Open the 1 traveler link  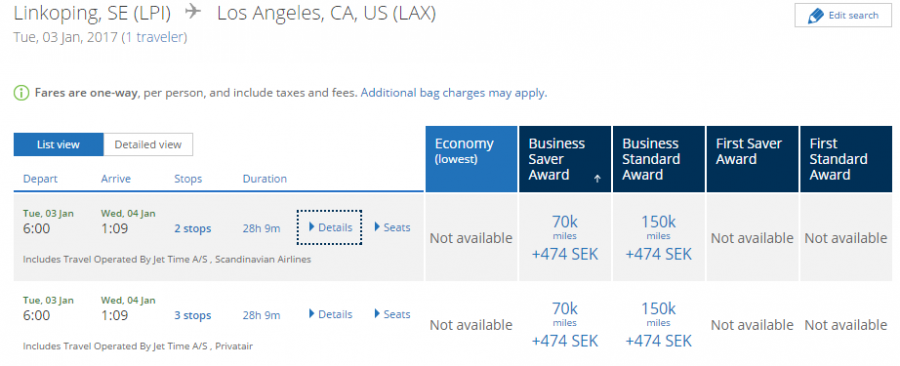[x=154, y=38]
